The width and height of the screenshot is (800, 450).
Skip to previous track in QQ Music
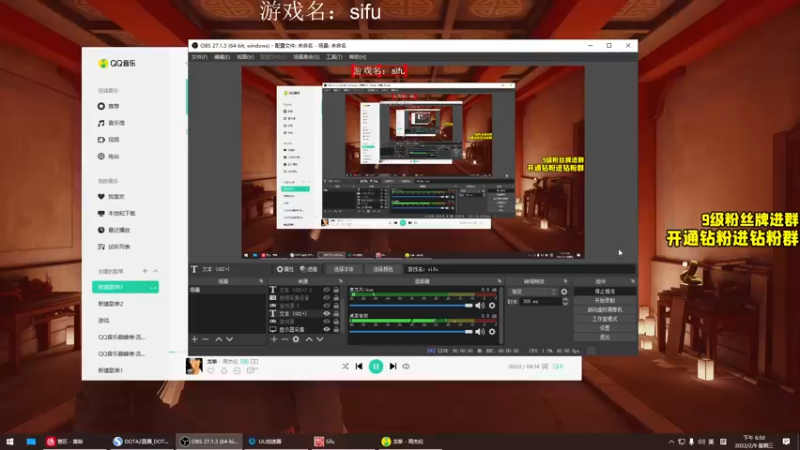359,366
